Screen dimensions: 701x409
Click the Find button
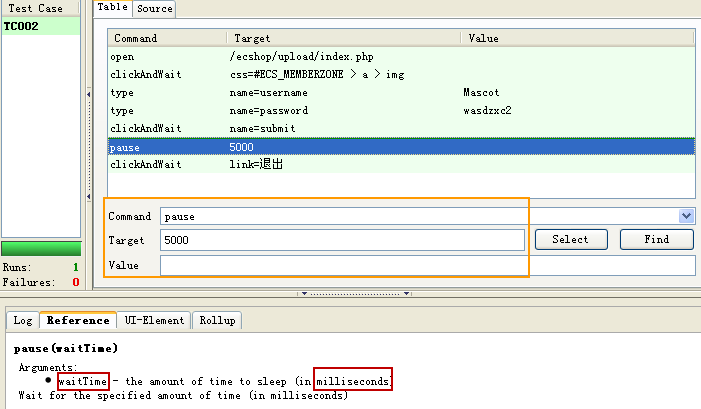(x=657, y=240)
